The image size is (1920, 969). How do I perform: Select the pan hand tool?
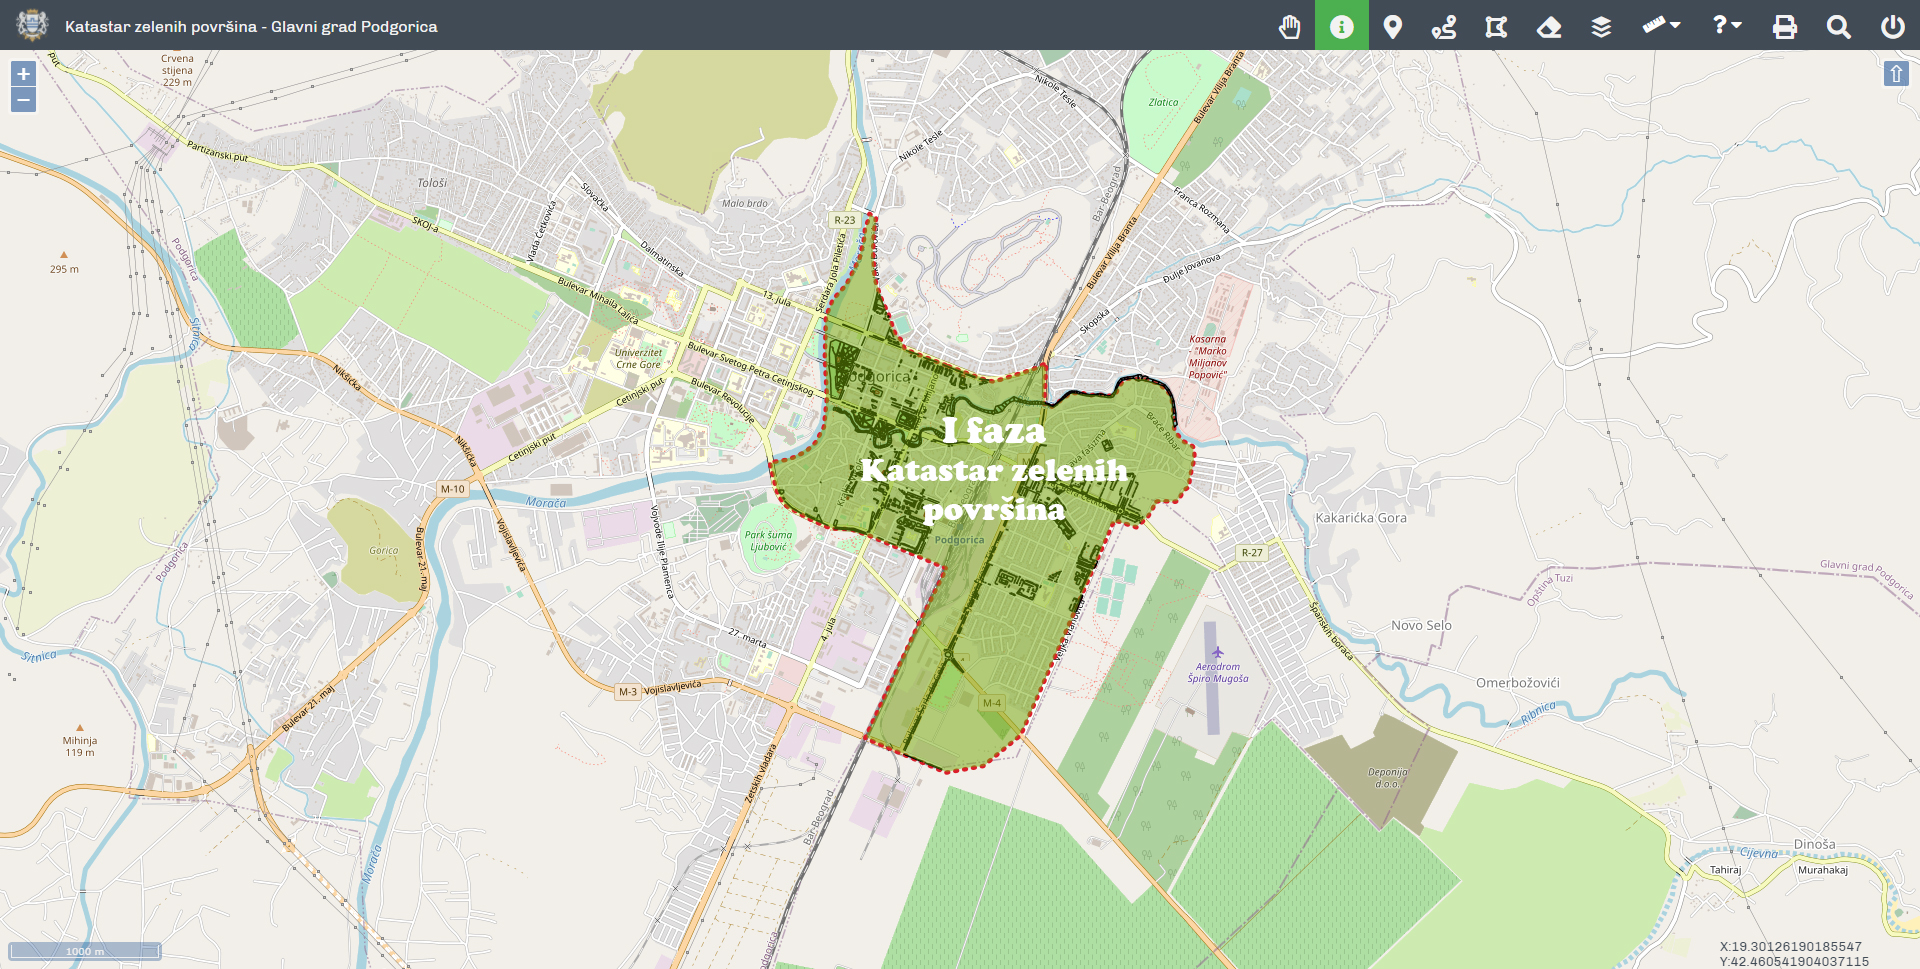point(1290,26)
